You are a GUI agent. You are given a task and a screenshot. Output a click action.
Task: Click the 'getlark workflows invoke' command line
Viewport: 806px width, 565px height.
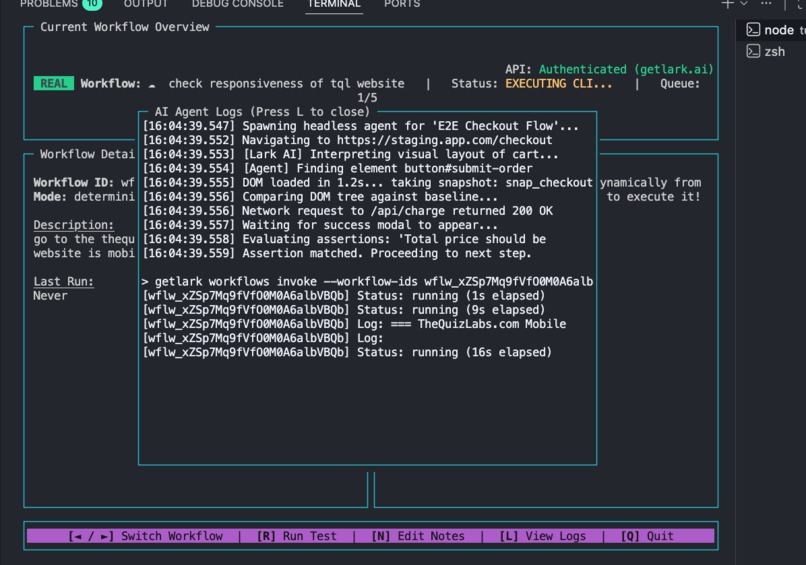[x=367, y=281]
